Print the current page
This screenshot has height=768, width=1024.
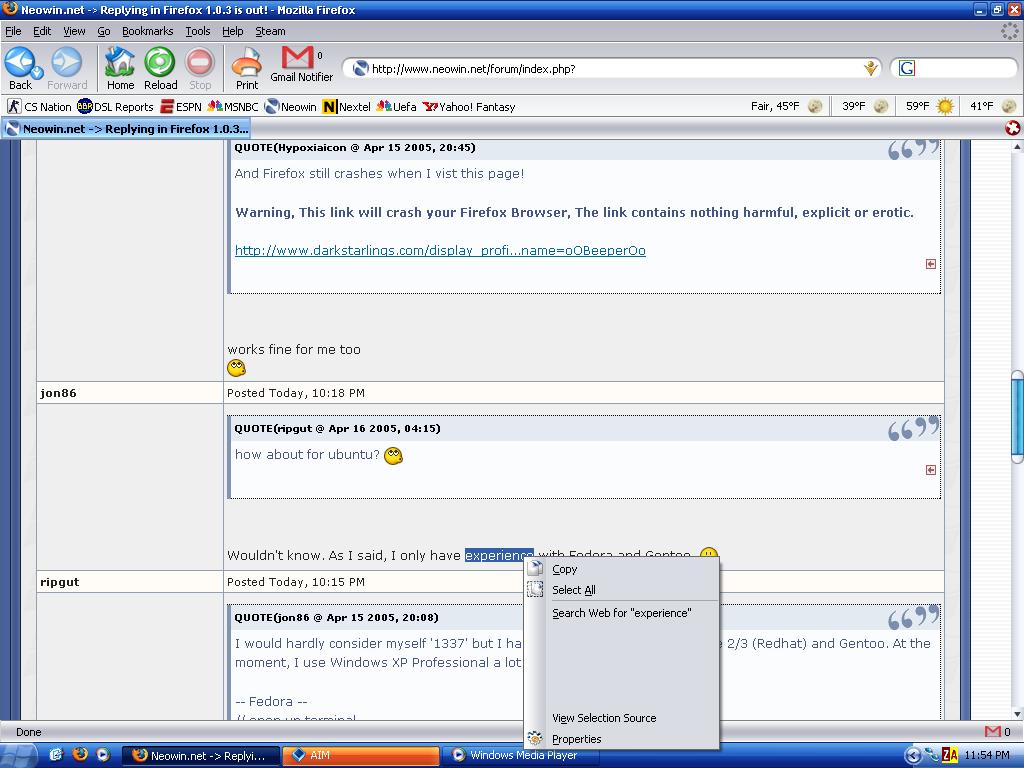coord(247,68)
